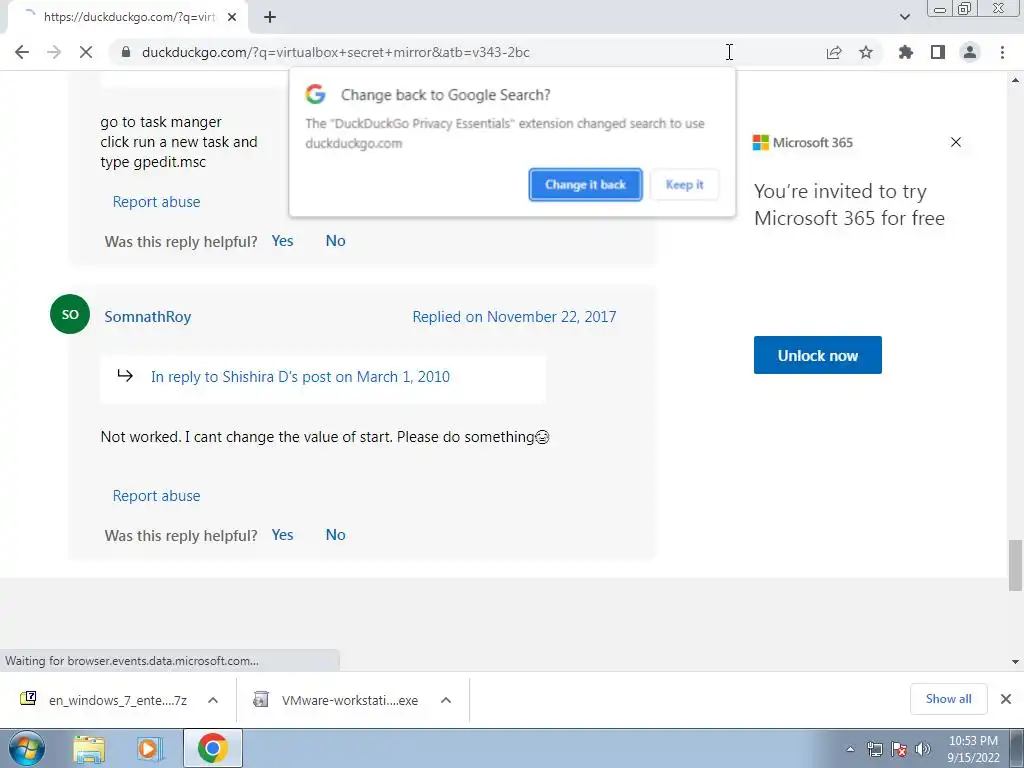Click the scrollbar up arrow

coord(1015,80)
